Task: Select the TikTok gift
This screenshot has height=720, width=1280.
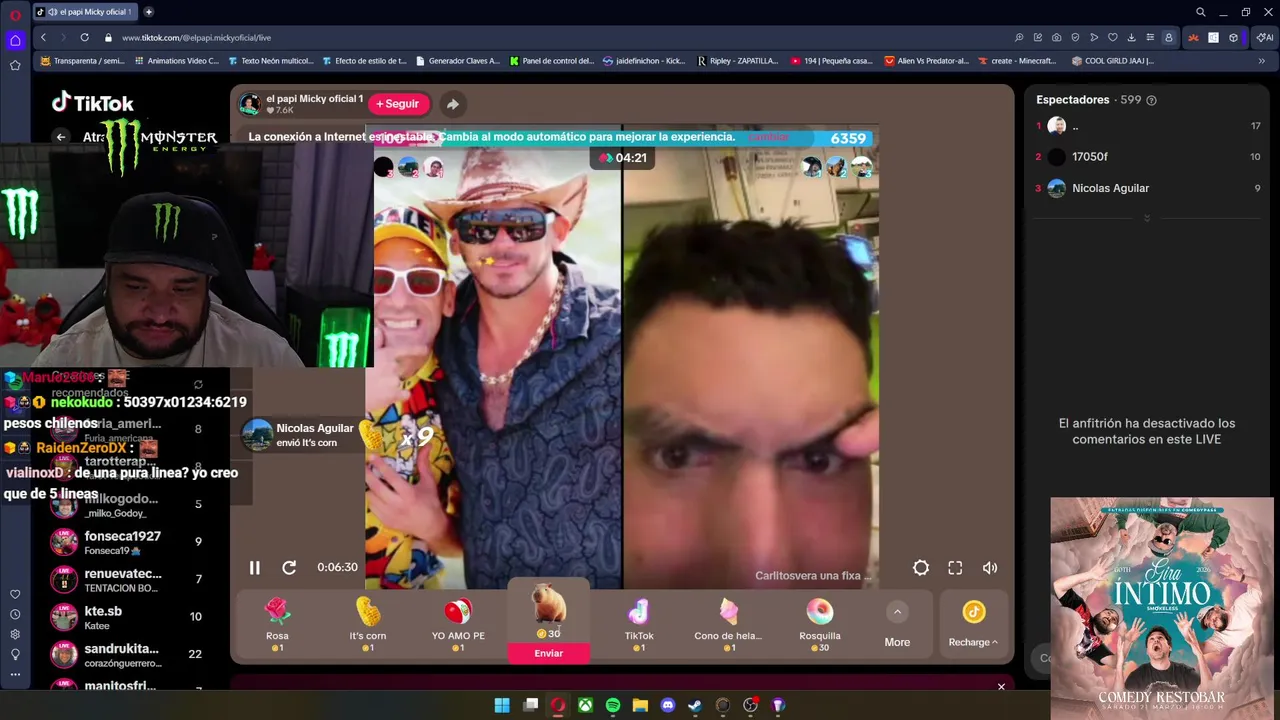Action: (639, 624)
